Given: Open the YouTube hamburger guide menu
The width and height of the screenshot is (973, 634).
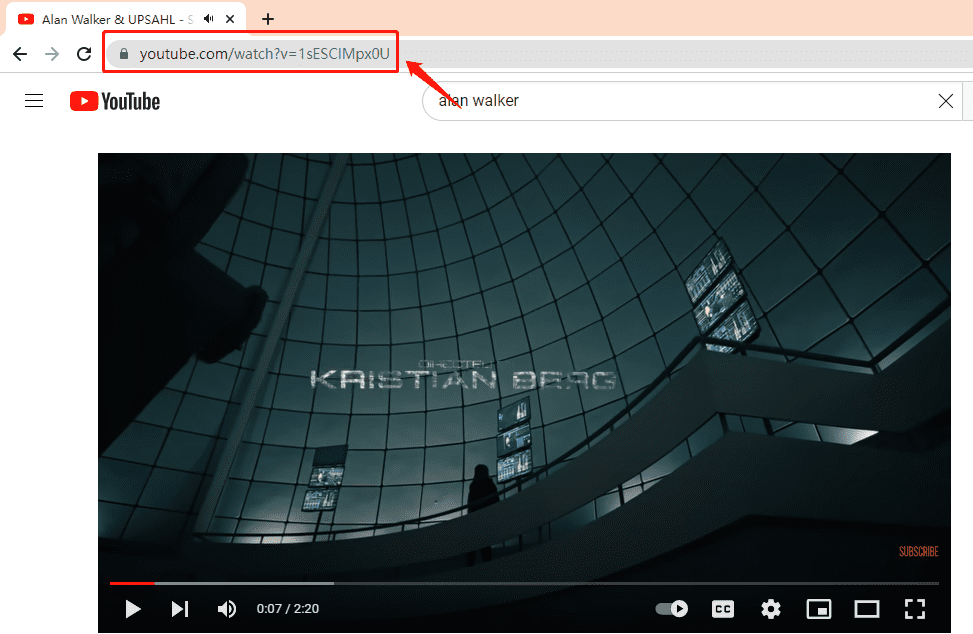Looking at the screenshot, I should 34,101.
